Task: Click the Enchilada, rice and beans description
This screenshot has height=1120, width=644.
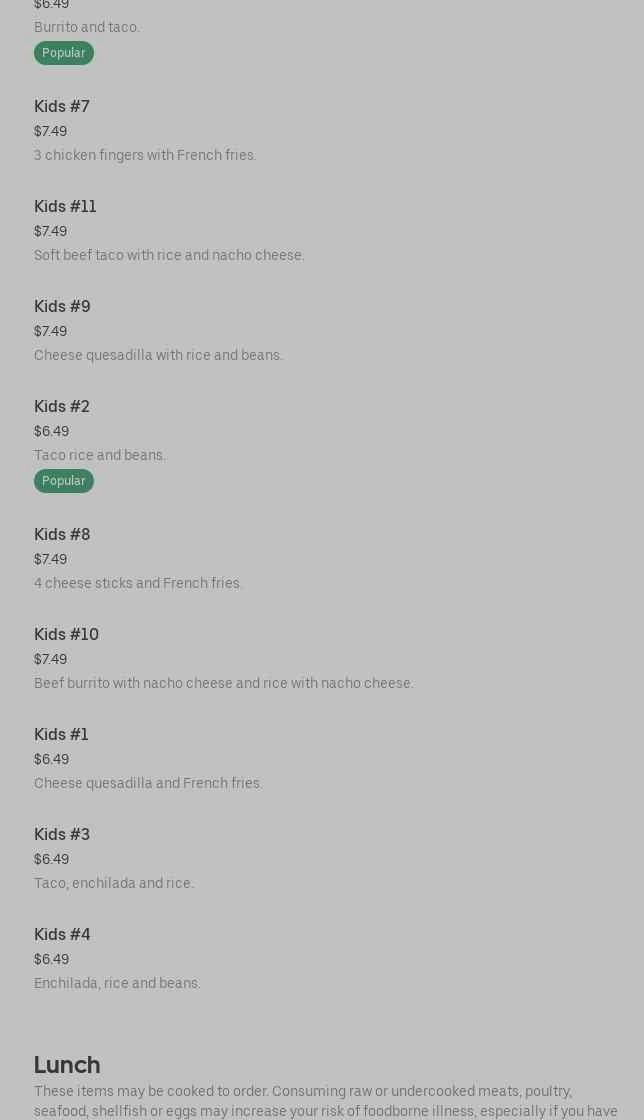Action: [117, 983]
